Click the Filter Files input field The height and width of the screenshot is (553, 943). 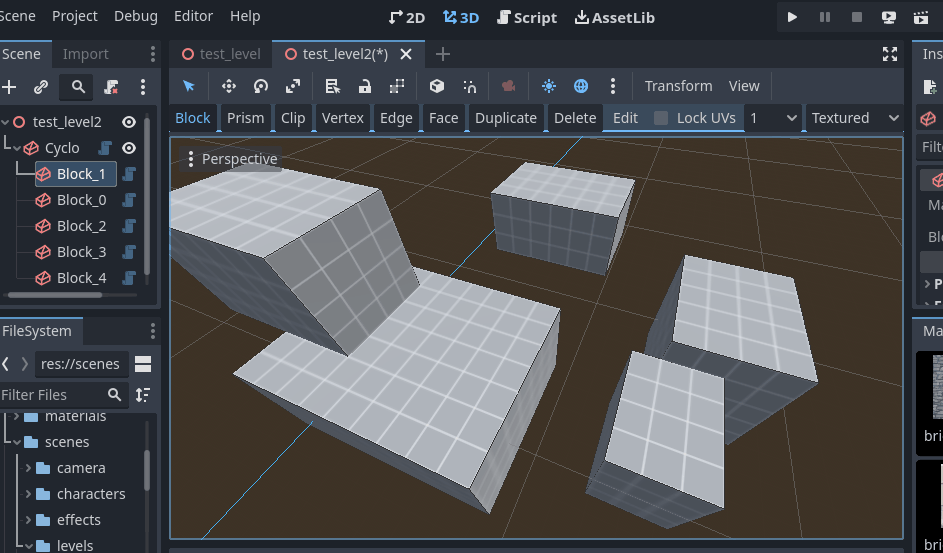pos(64,395)
